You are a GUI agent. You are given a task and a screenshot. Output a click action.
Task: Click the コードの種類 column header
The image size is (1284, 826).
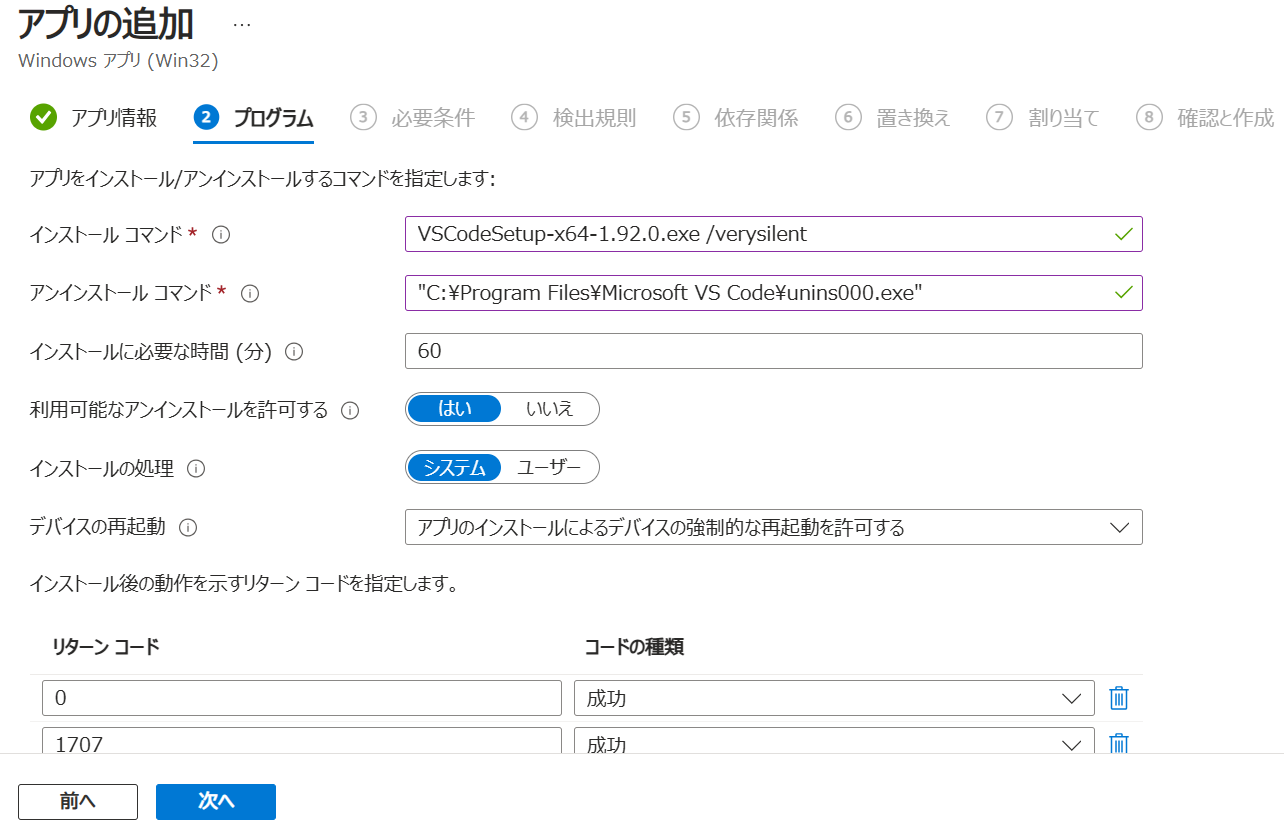coord(634,646)
